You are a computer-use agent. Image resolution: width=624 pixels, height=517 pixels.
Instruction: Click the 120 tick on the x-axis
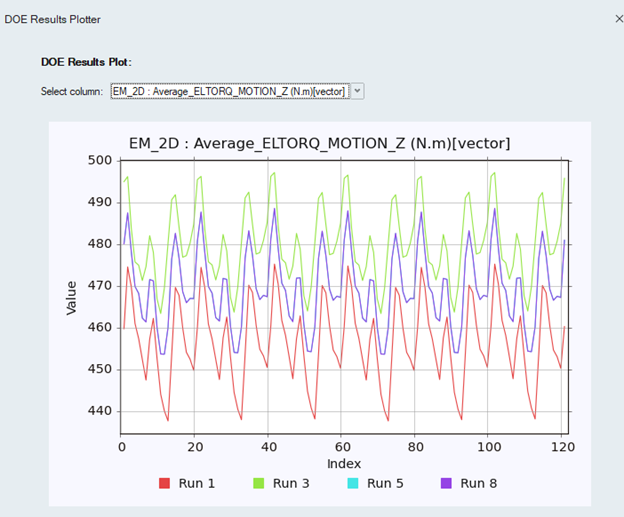[561, 445]
